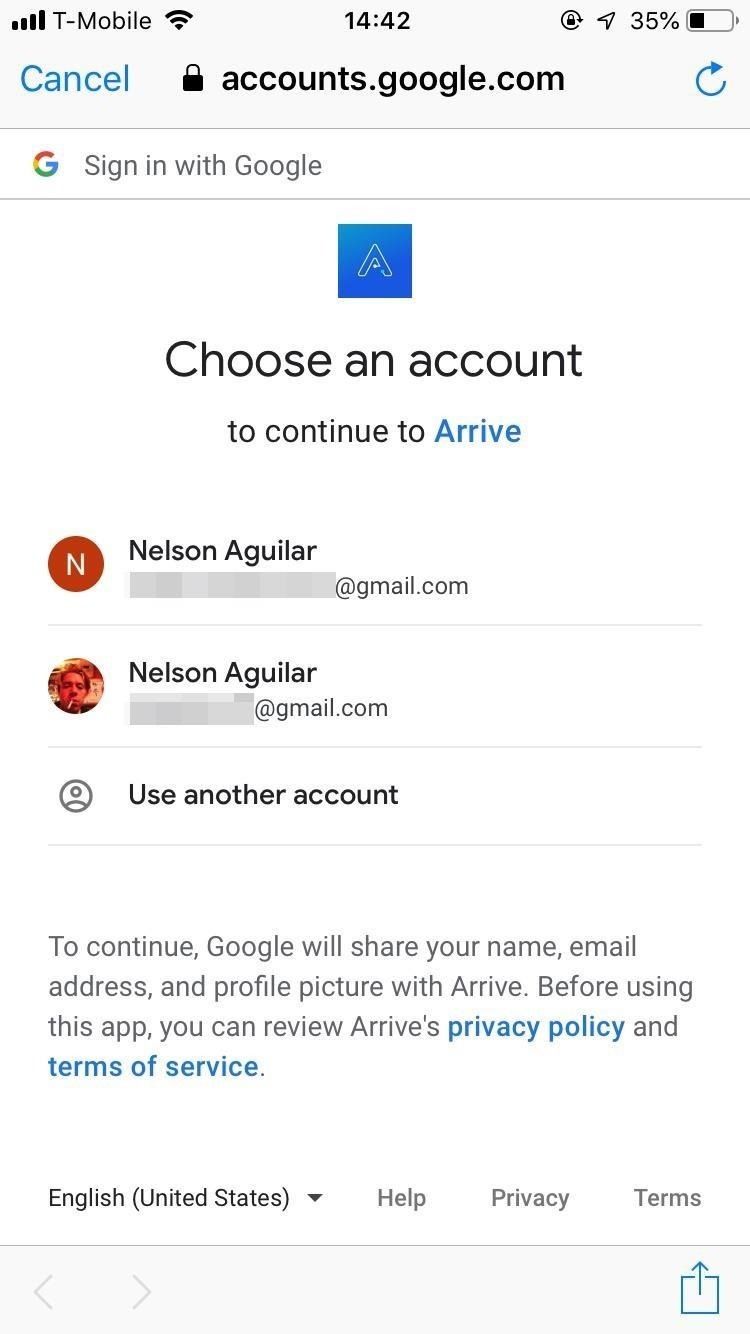Tap the reload page icon
This screenshot has width=750, height=1334.
pyautogui.click(x=710, y=80)
